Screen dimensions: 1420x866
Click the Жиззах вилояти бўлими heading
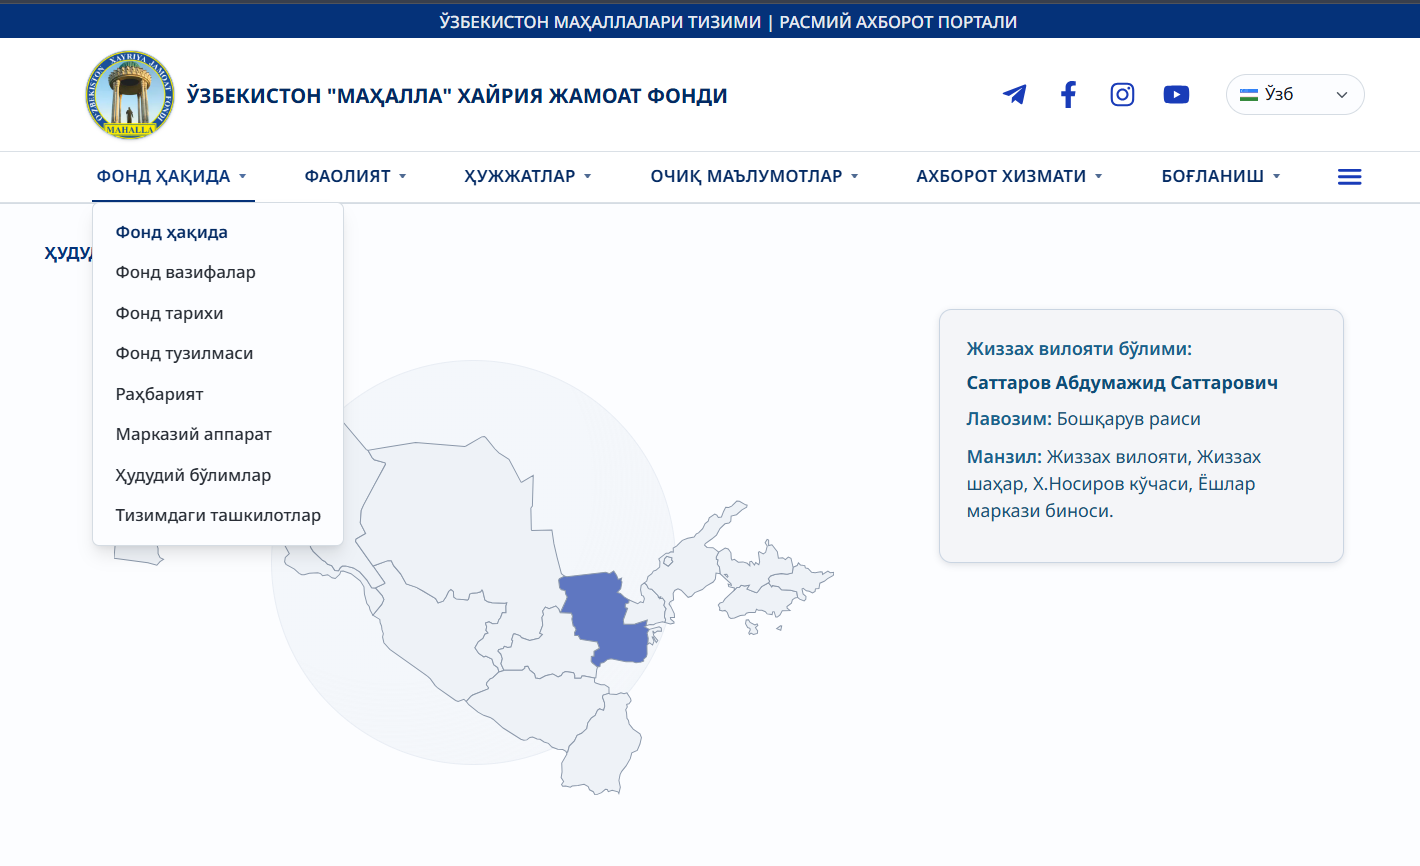(1079, 349)
